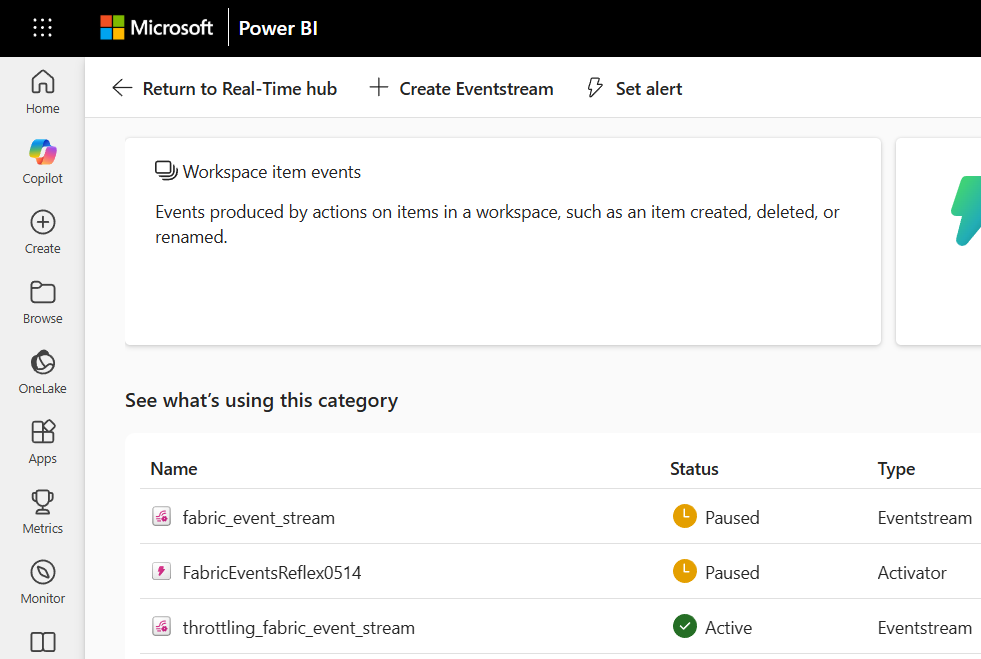Open Metrics trophy icon
Screen dimensions: 981x659
pyautogui.click(x=42, y=511)
